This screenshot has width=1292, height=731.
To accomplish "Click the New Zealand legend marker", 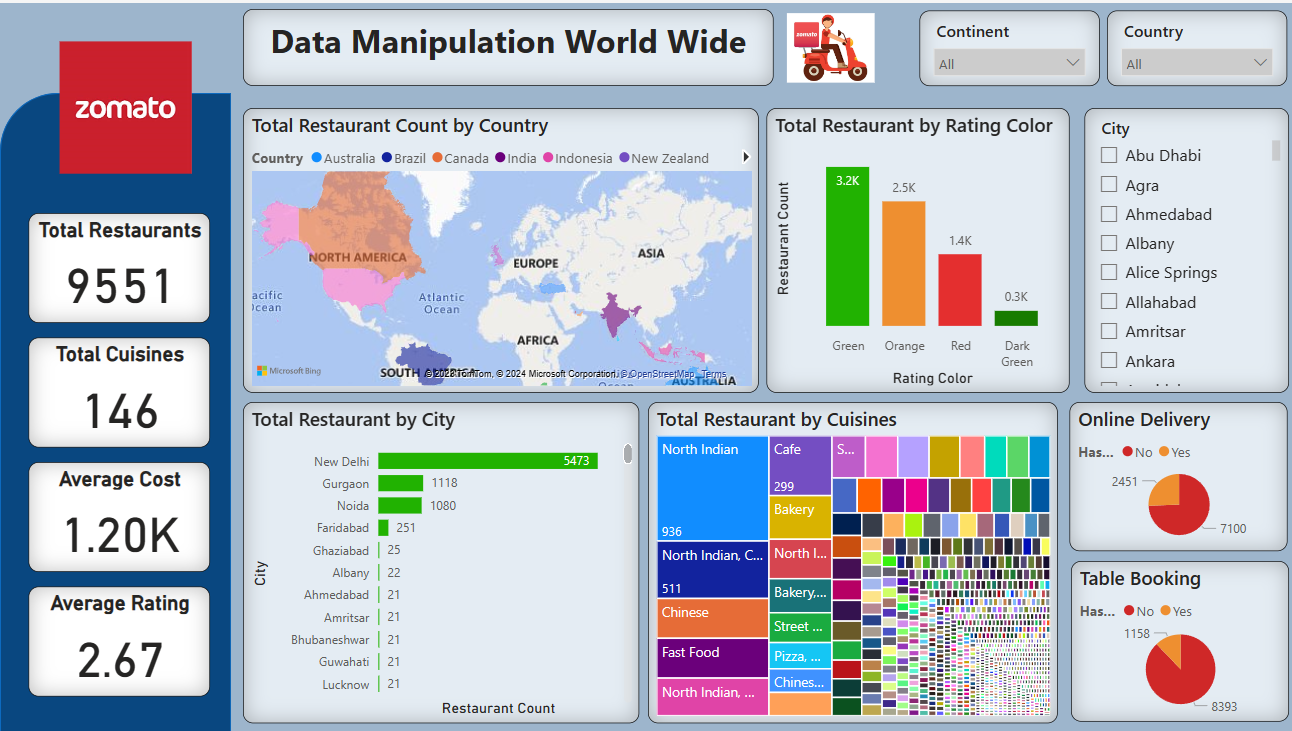I will (625, 158).
